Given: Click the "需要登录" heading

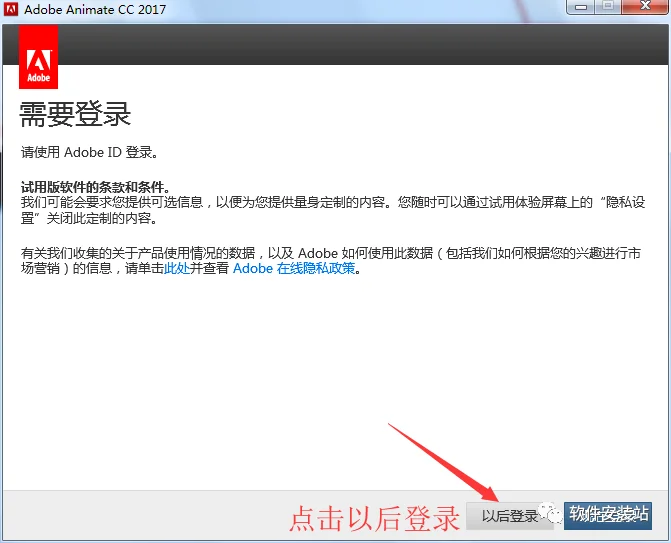Looking at the screenshot, I should point(75,114).
